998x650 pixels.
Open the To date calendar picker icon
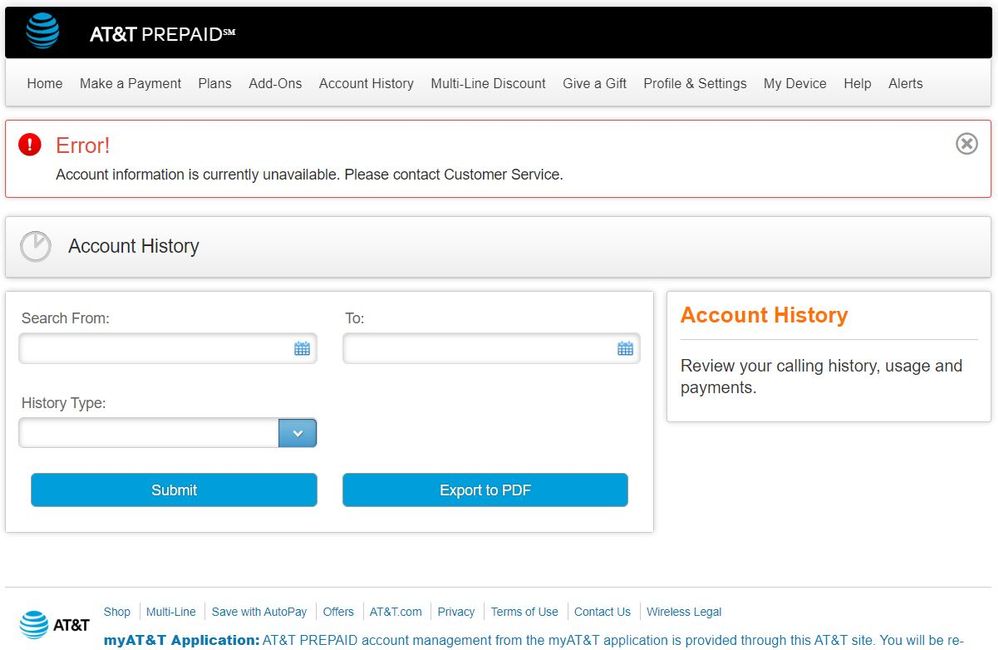[625, 349]
